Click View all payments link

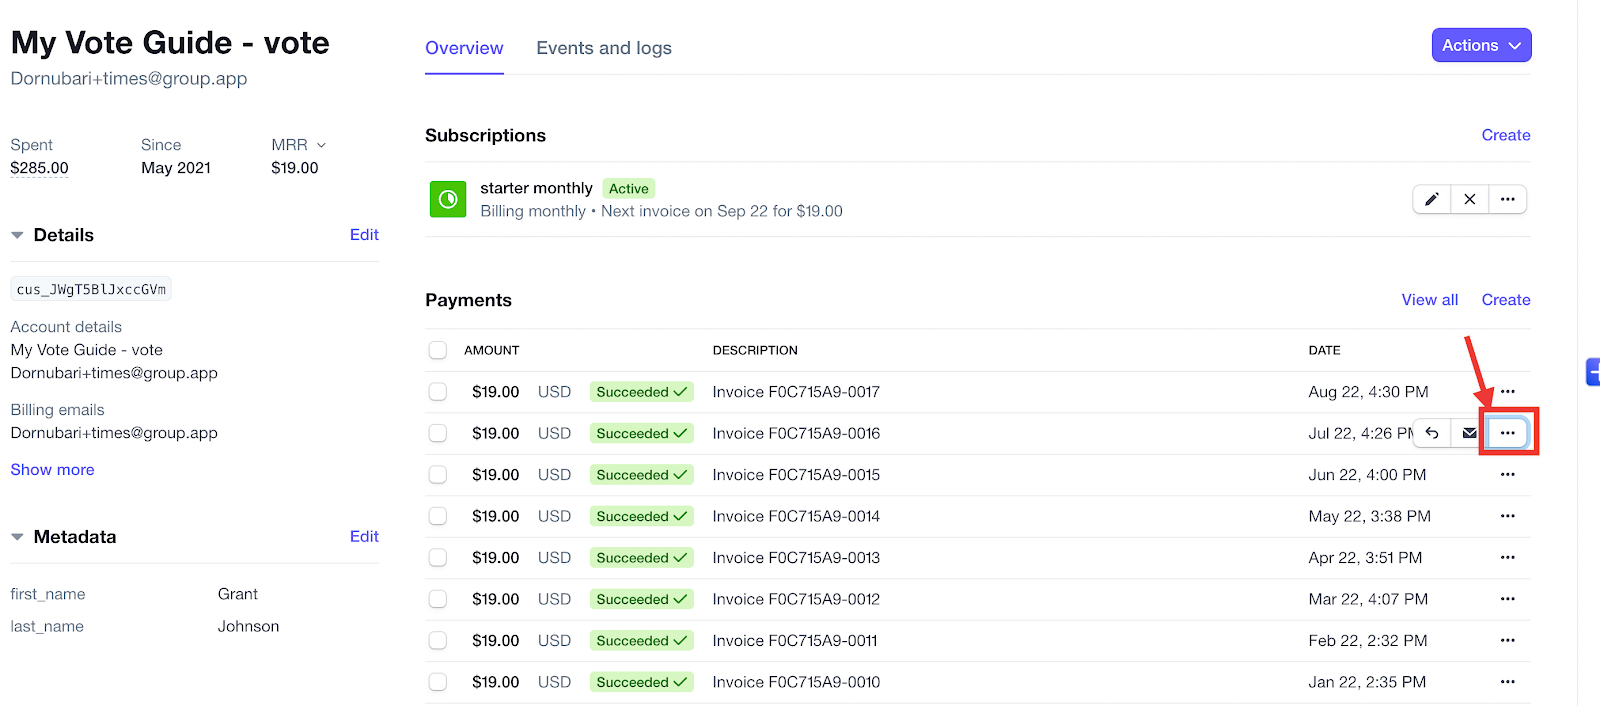[1429, 300]
